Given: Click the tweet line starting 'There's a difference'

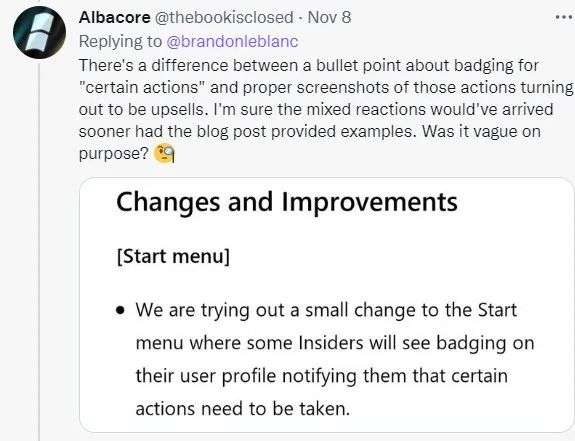Looking at the screenshot, I should click(x=309, y=66).
